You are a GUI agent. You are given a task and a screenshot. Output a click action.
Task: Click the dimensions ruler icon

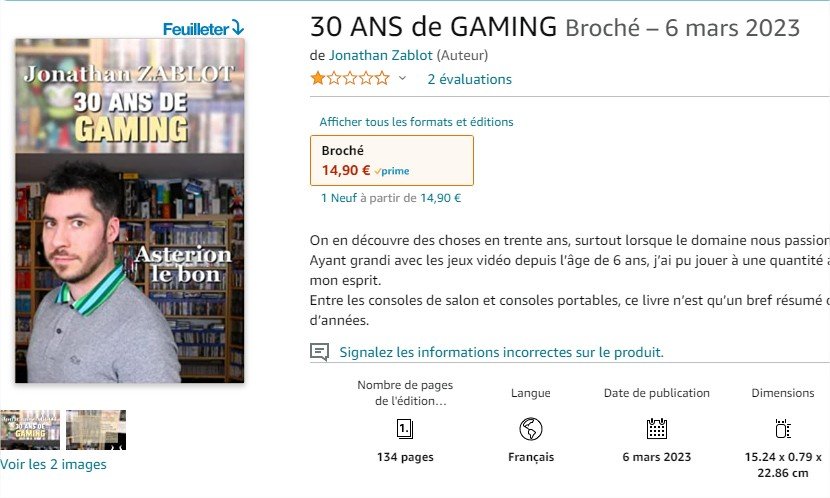pos(782,429)
